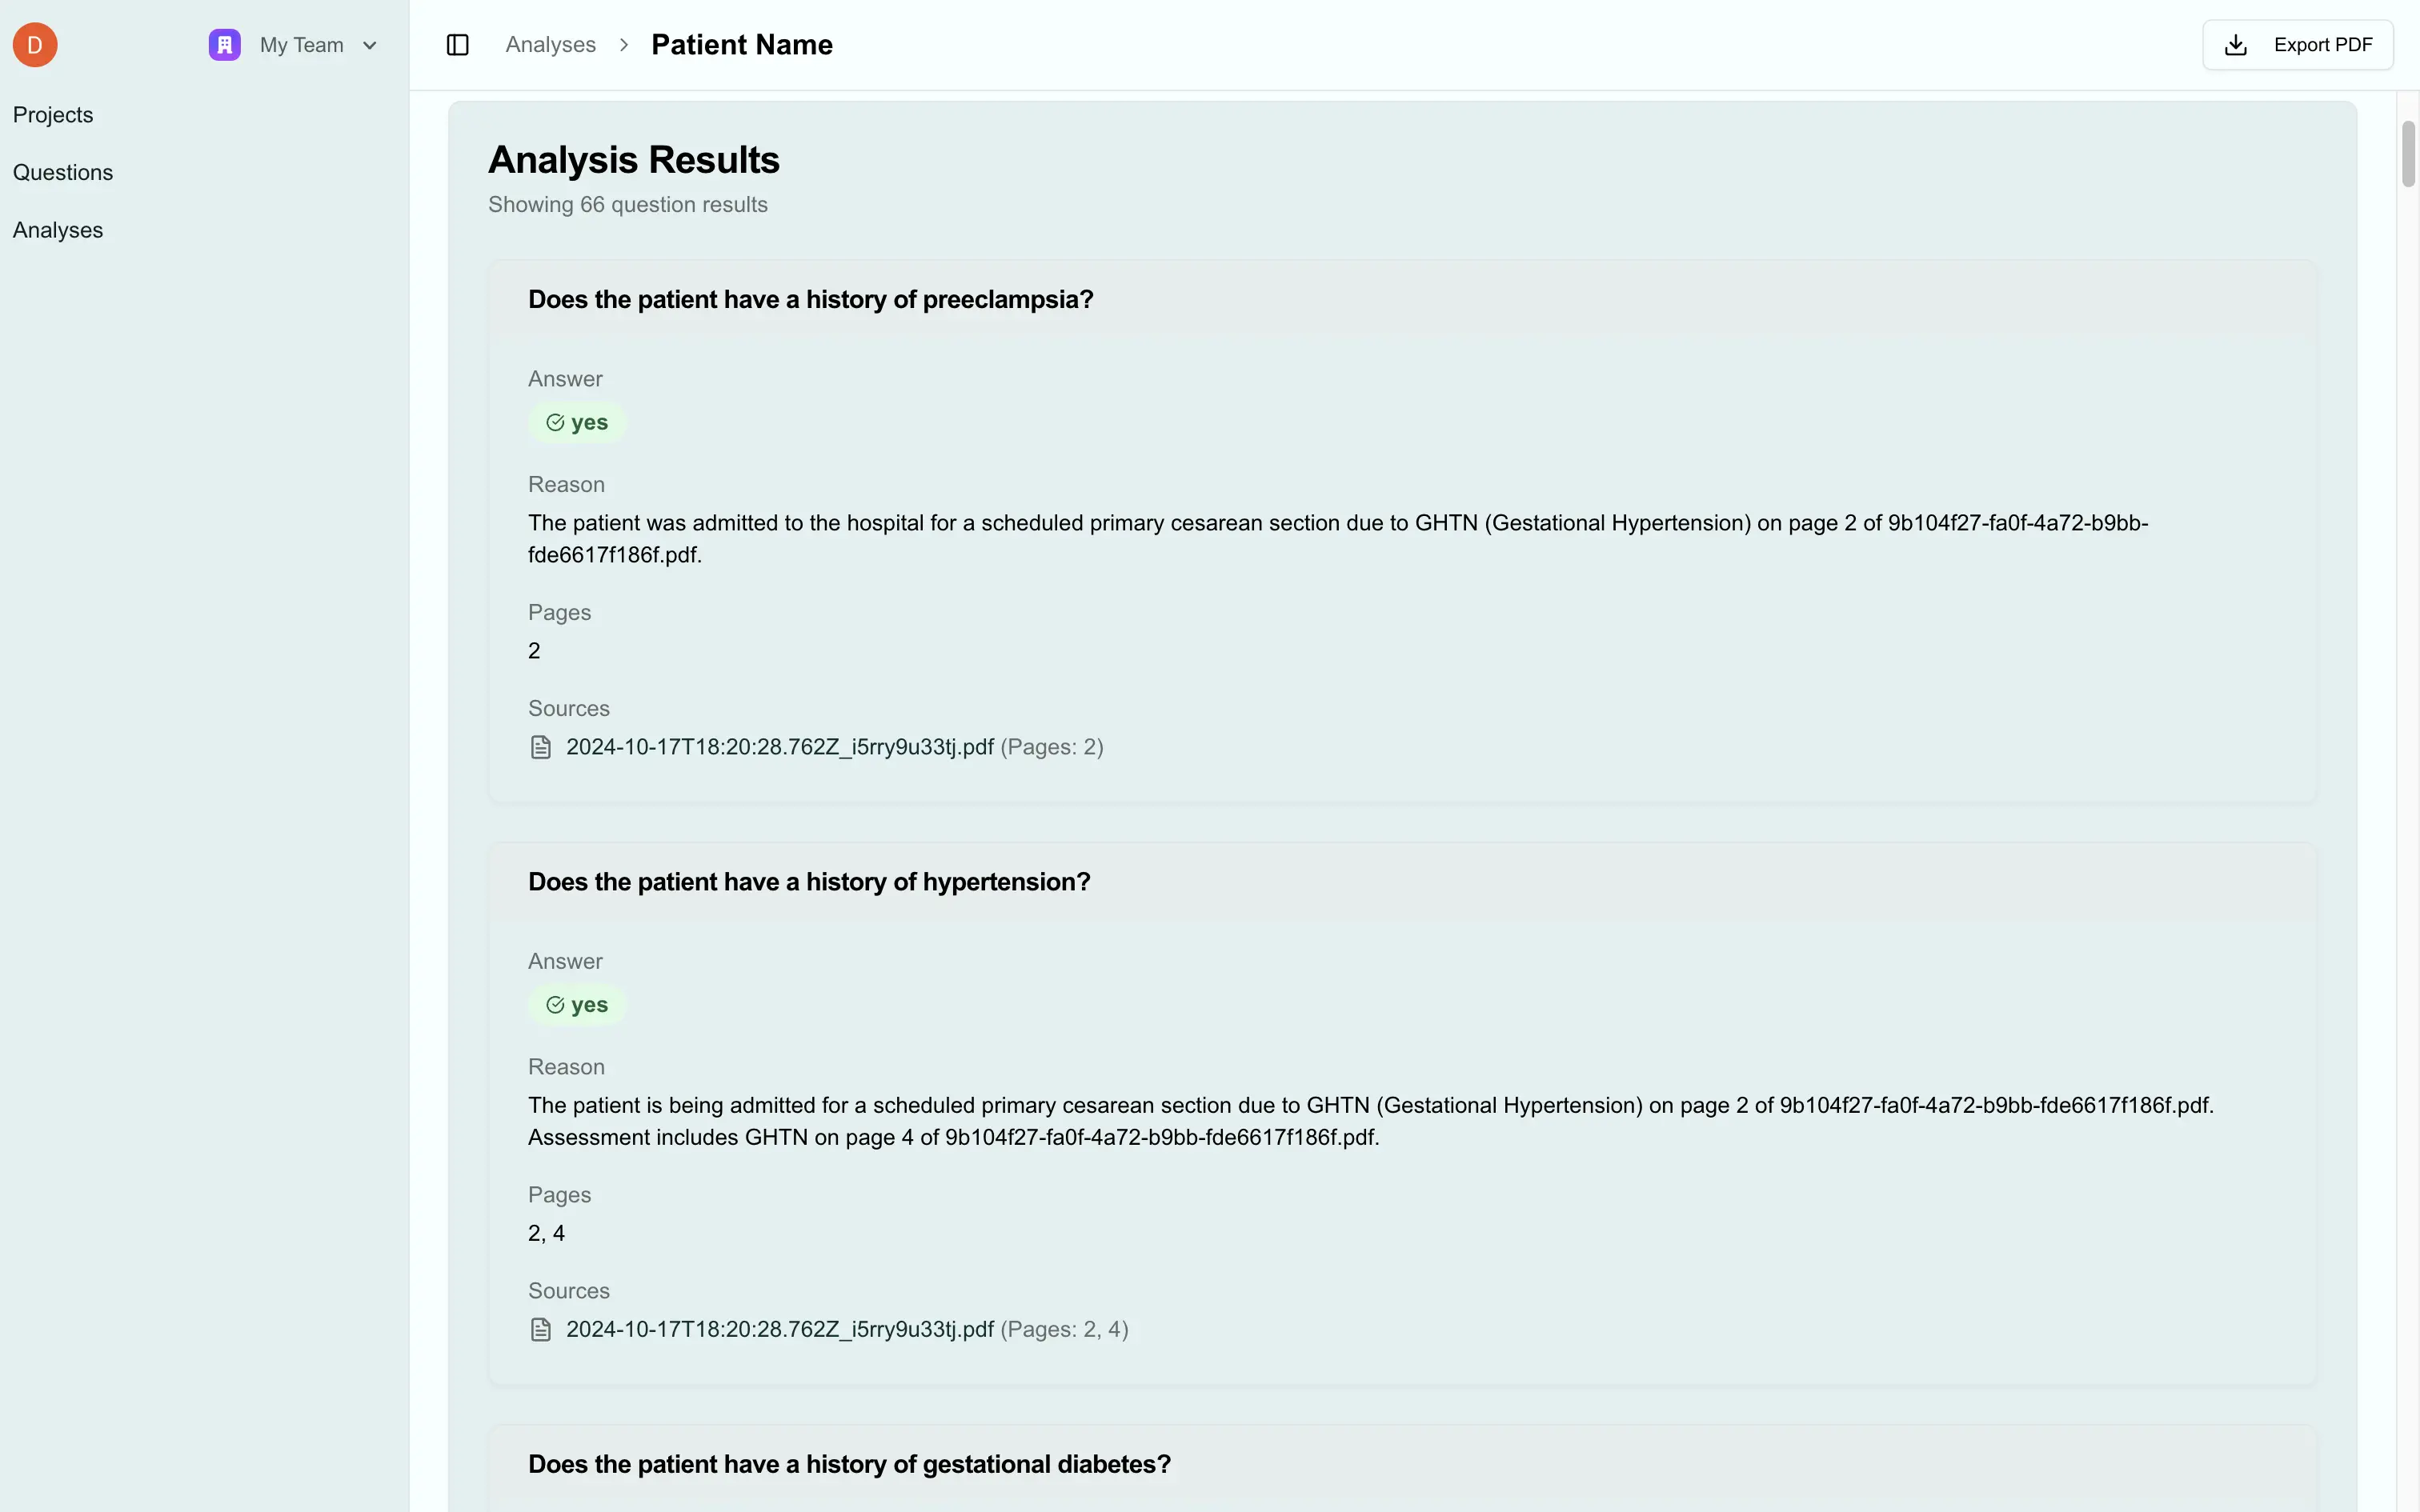
Task: Click the purple My Team logo icon
Action: tap(224, 44)
